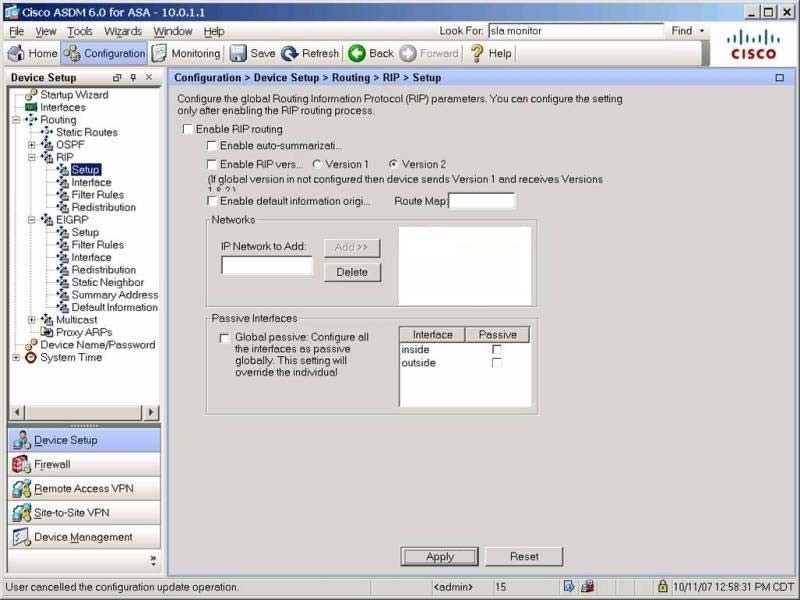
Task: Check the Global passive checkbox
Action: coord(224,338)
